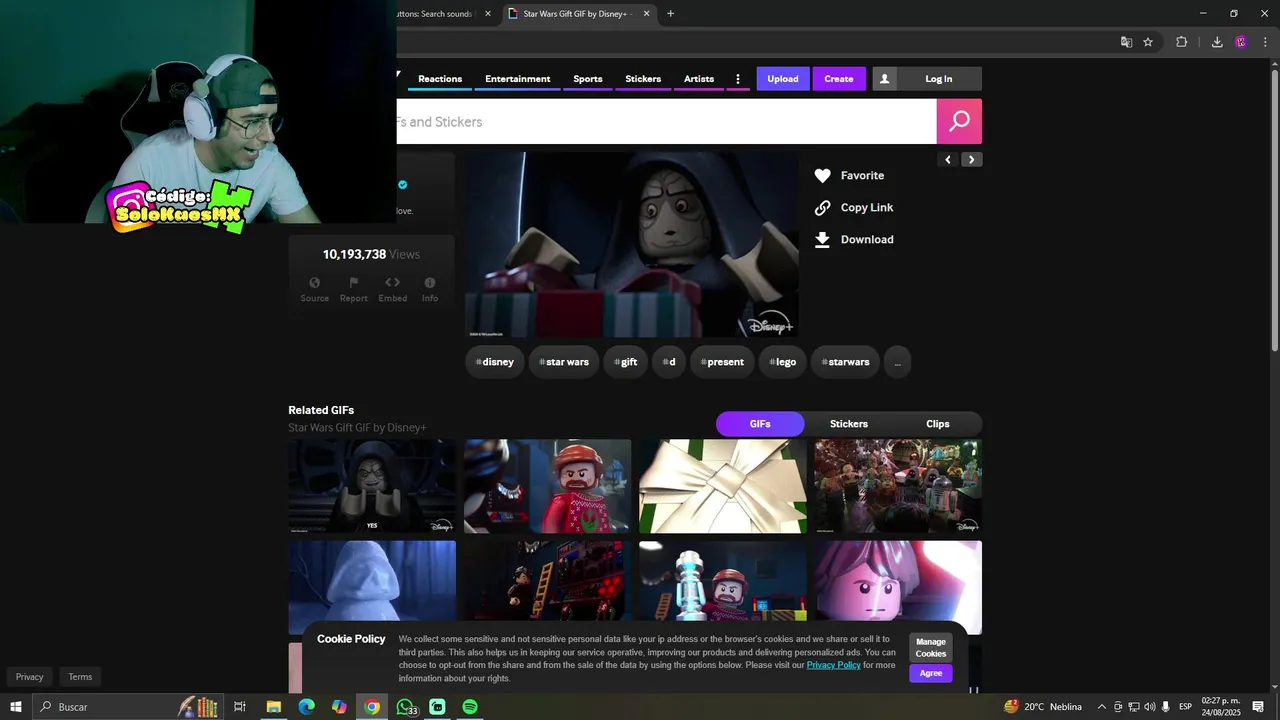Open the ESP language input selector
The width and height of the screenshot is (1280, 720).
(1186, 707)
